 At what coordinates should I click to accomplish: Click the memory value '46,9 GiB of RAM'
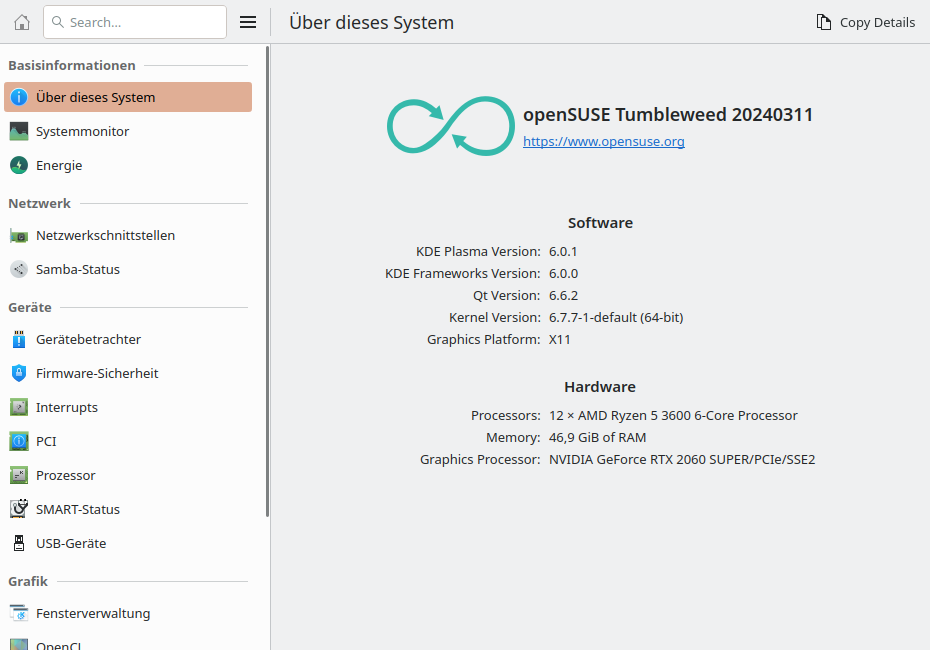tap(598, 438)
